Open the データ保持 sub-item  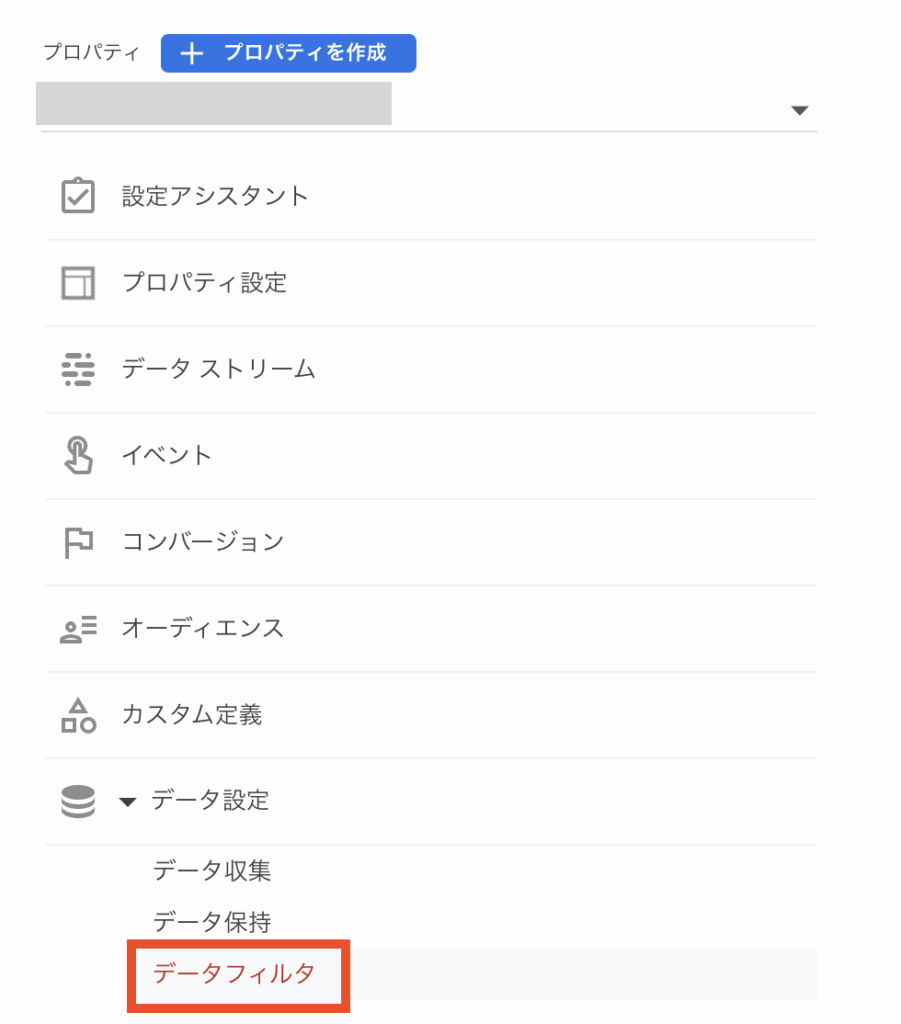click(212, 922)
